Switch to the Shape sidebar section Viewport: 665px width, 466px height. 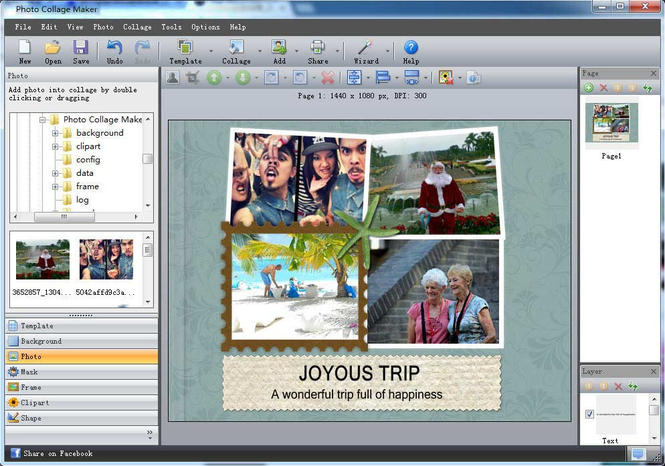pos(82,418)
